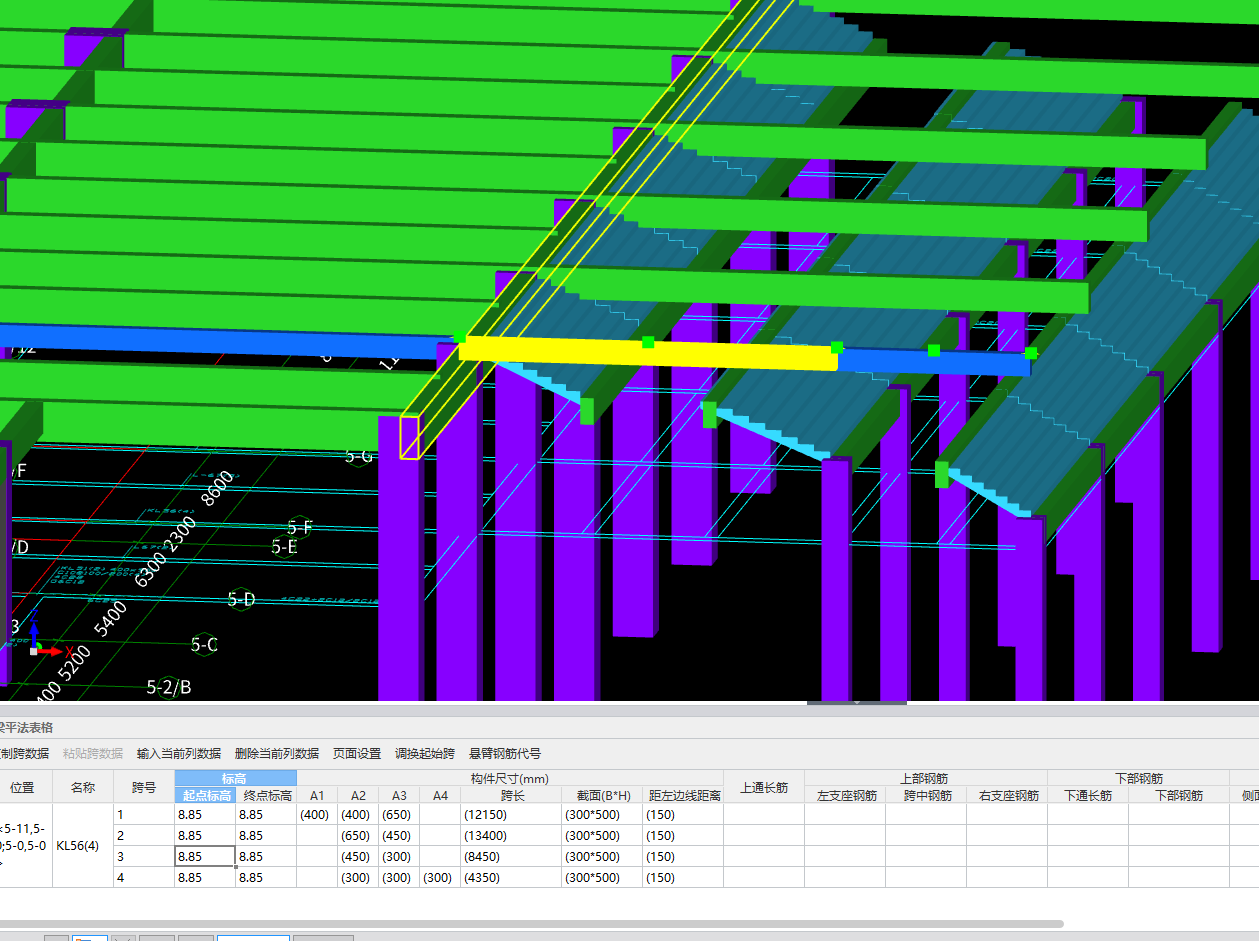
Task: Click axis label 5-D in the viewport
Action: click(241, 599)
